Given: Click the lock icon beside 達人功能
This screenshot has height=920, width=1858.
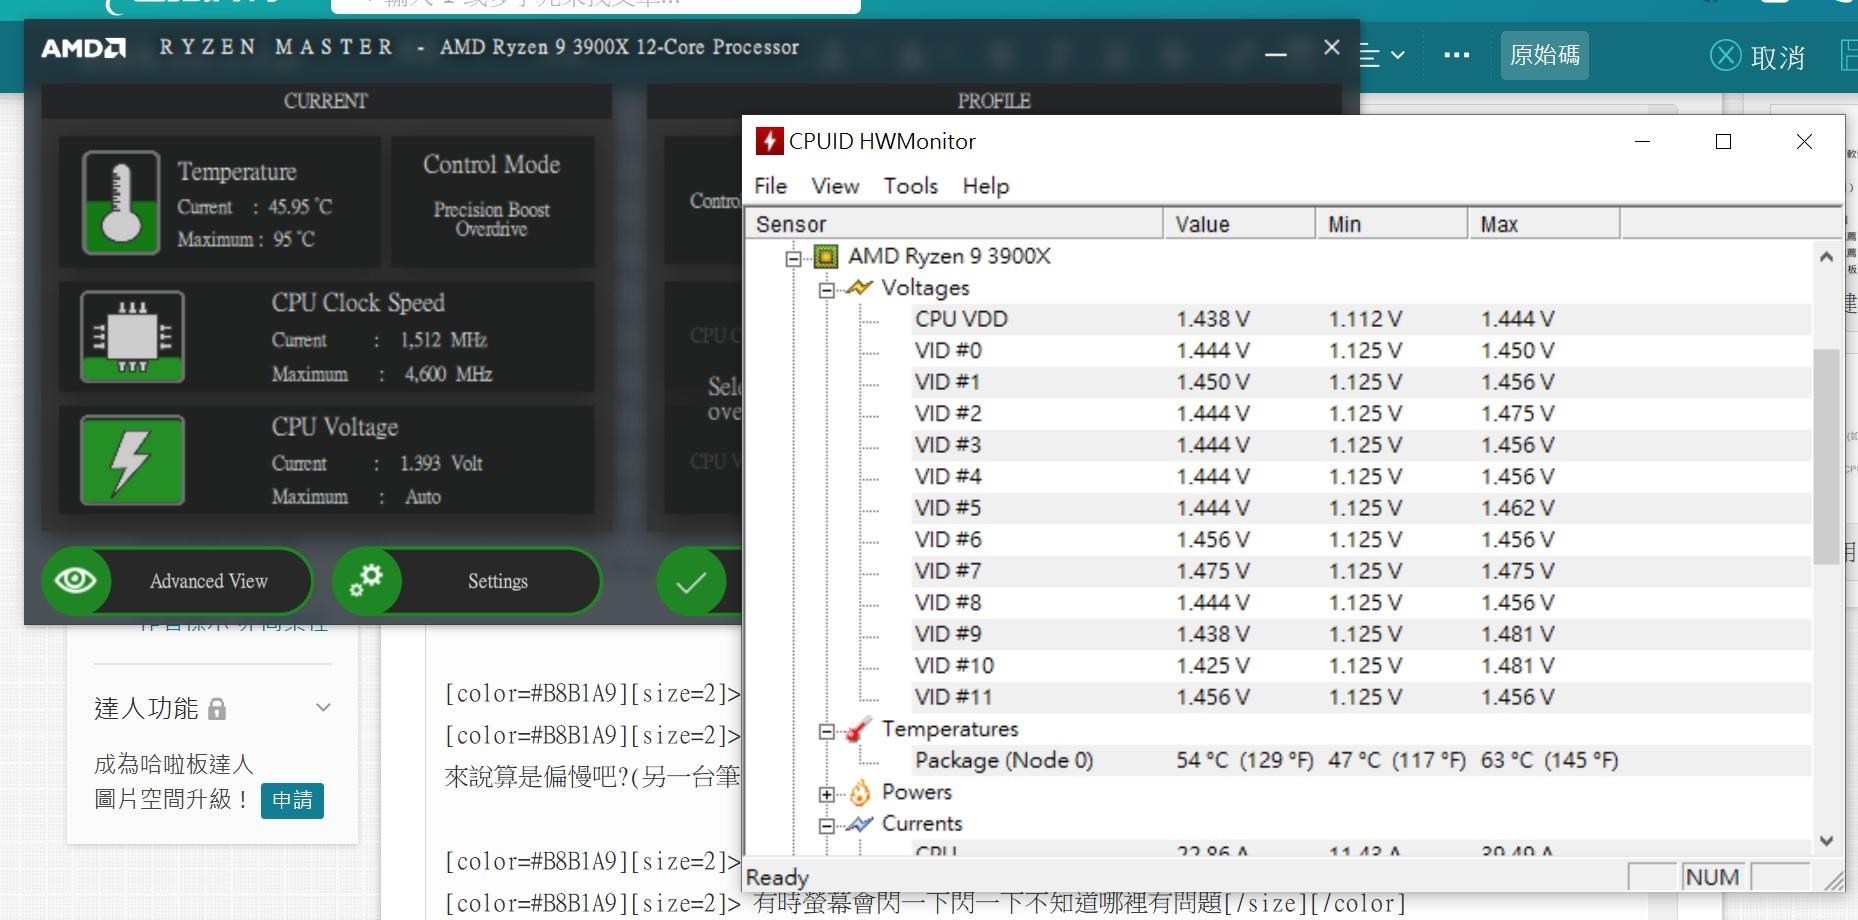Looking at the screenshot, I should pyautogui.click(x=217, y=709).
